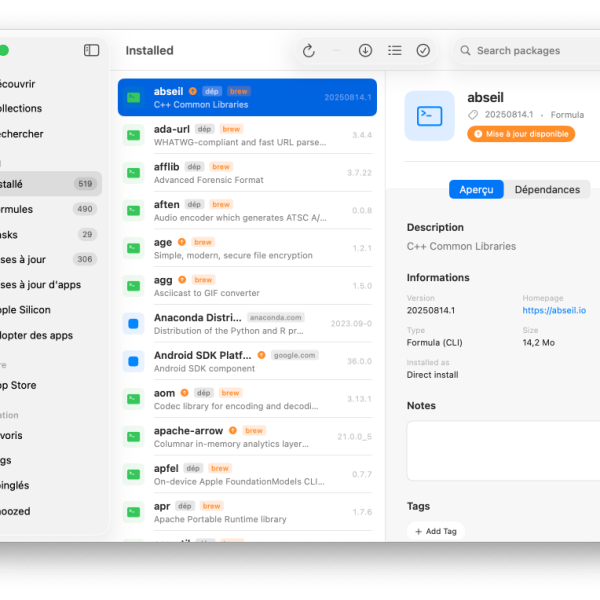The image size is (600, 600).
Task: Click the magnifier icon in search field
Action: [x=465, y=51]
